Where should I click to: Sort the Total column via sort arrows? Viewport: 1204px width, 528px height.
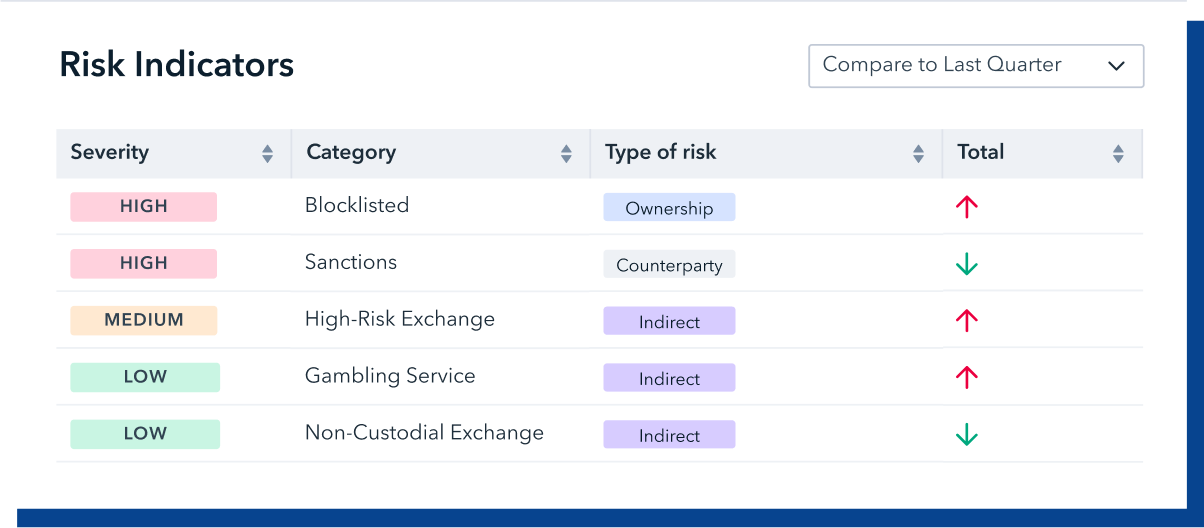coord(1118,154)
